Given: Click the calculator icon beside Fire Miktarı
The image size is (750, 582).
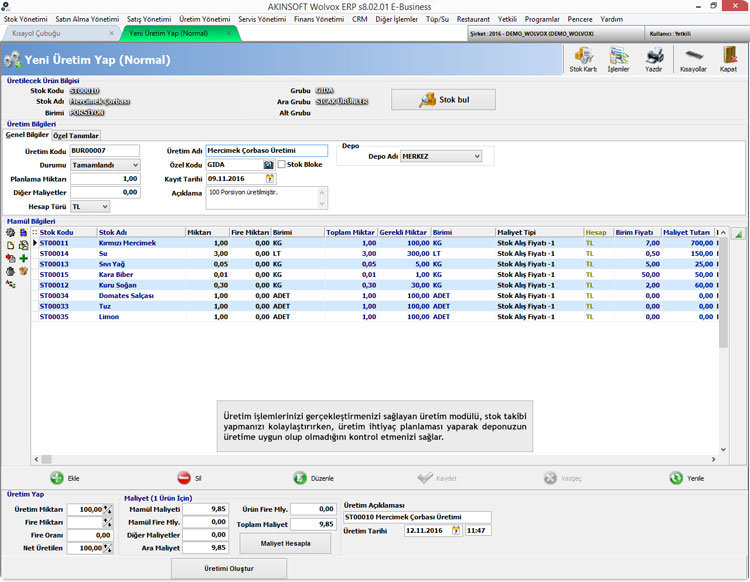Looking at the screenshot, I should click(108, 522).
